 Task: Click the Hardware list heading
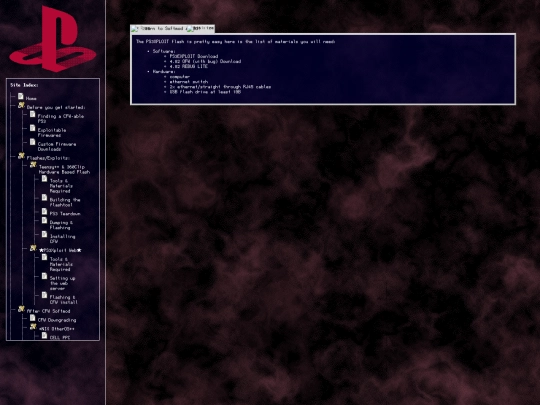pyautogui.click(x=164, y=72)
